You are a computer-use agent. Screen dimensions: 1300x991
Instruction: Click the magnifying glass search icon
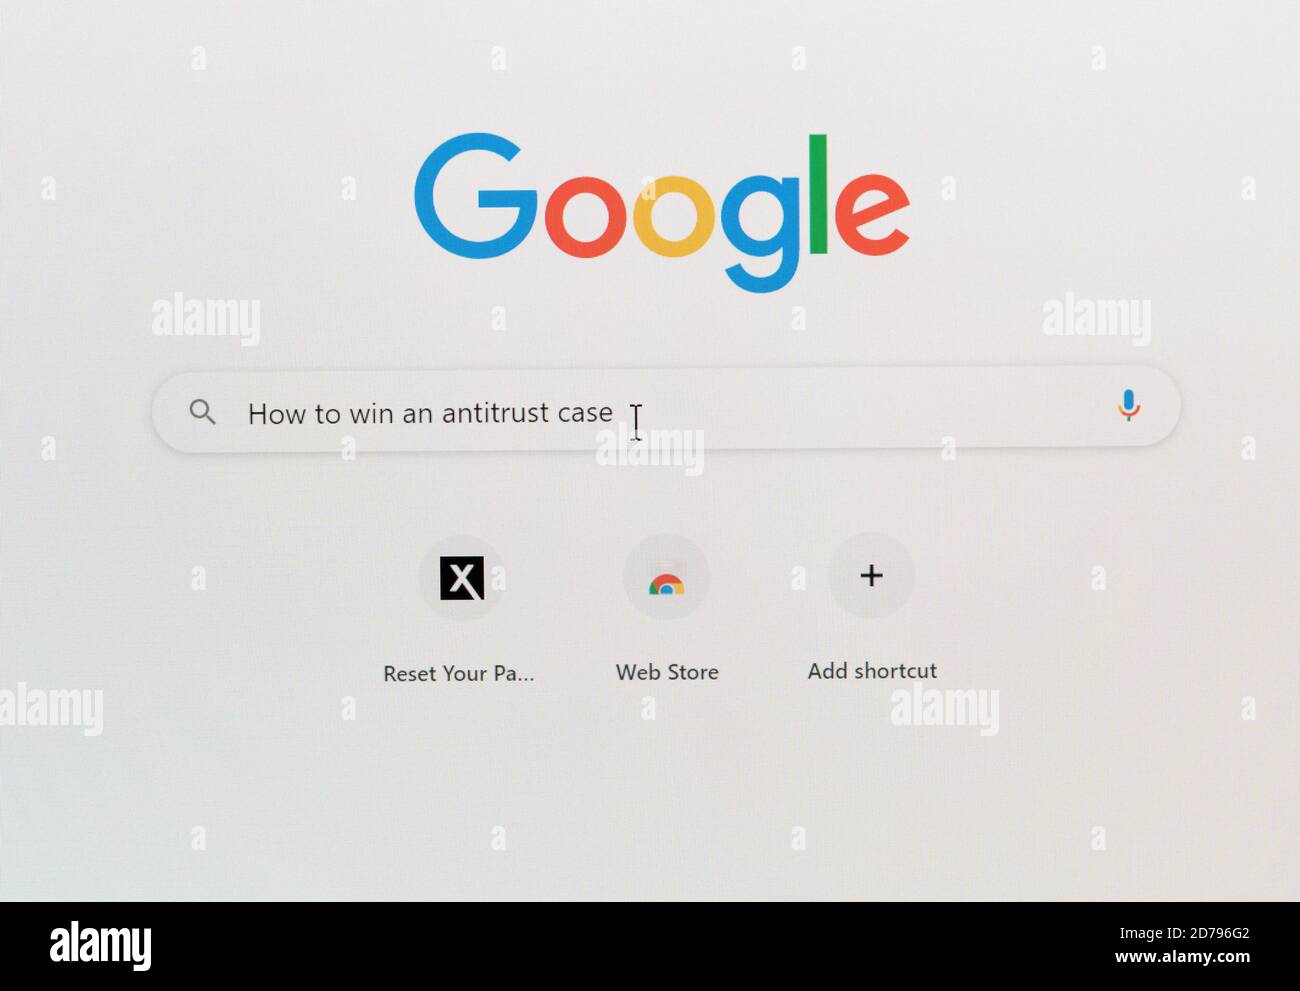point(202,412)
